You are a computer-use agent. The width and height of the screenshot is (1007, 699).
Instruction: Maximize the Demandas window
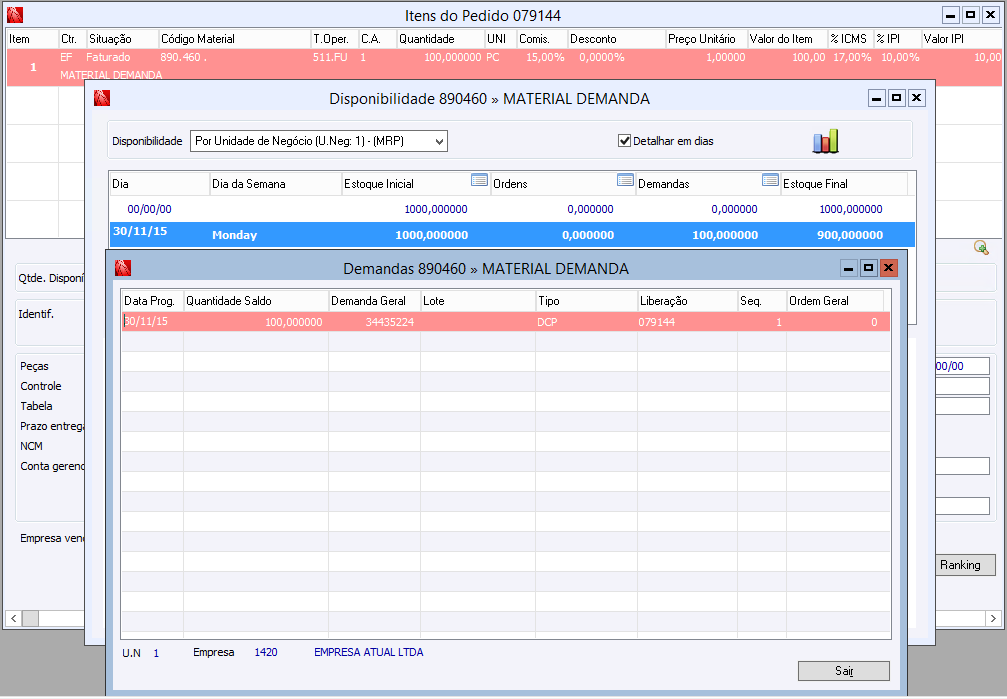868,268
